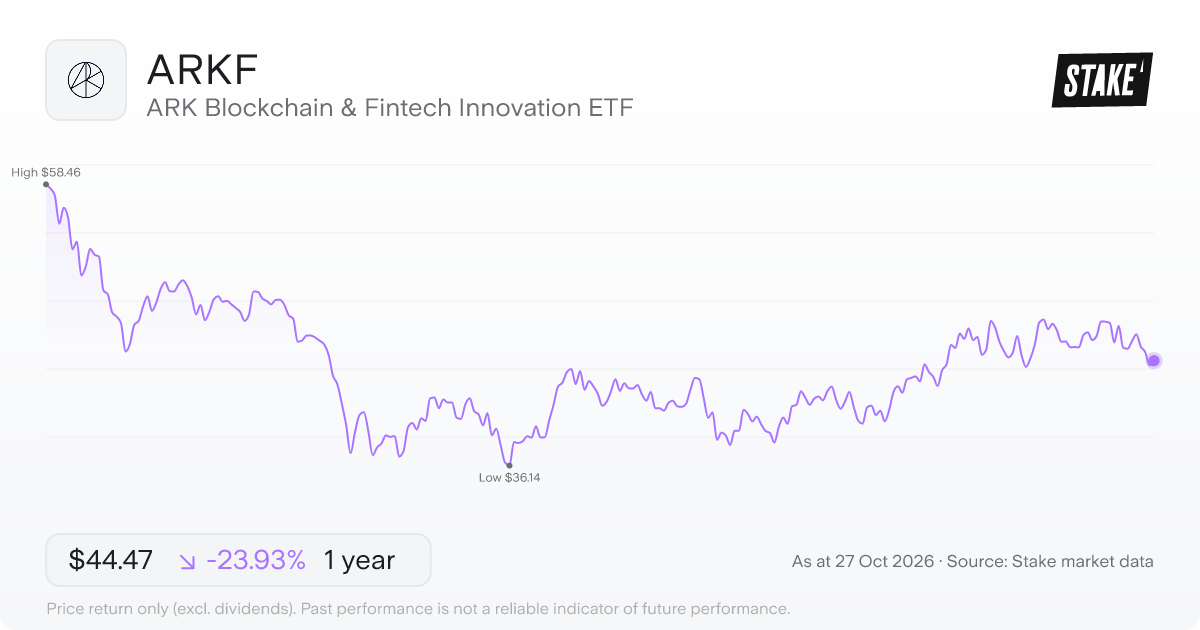Image resolution: width=1200 pixels, height=630 pixels.
Task: Click the STAKE brand logo
Action: [1102, 80]
